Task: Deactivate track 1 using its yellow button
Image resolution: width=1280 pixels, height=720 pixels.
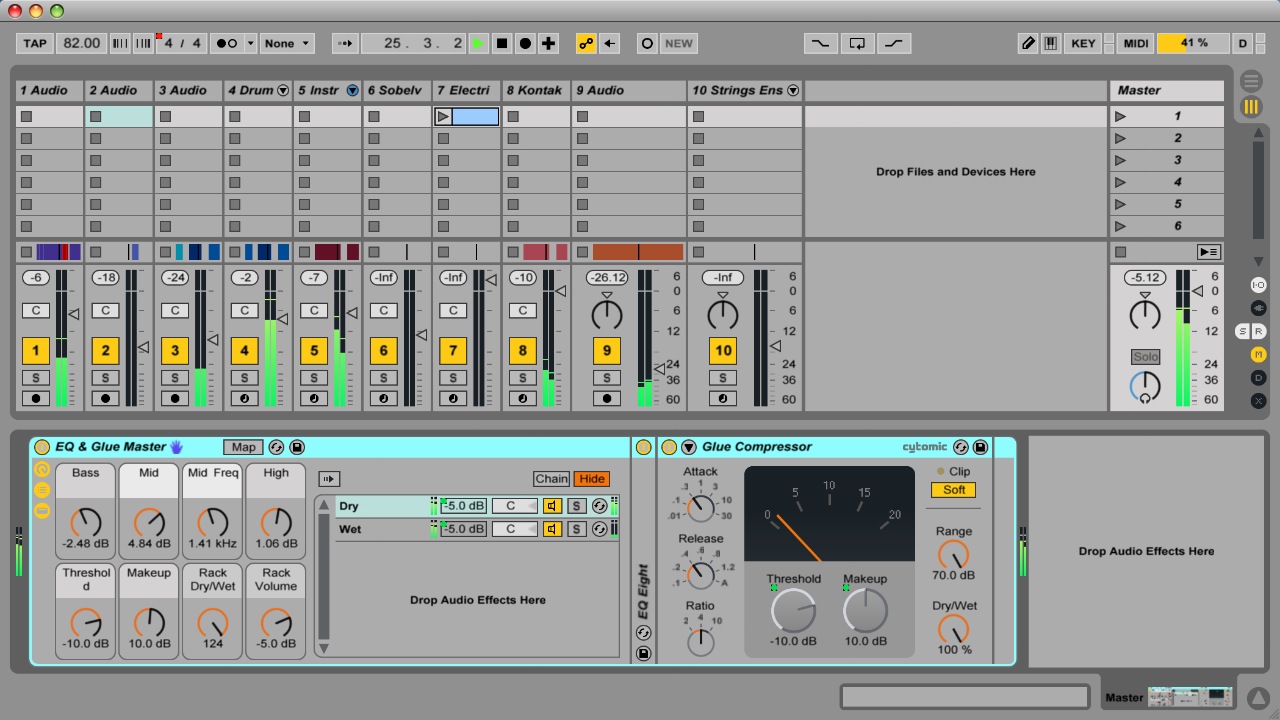Action: (x=36, y=351)
